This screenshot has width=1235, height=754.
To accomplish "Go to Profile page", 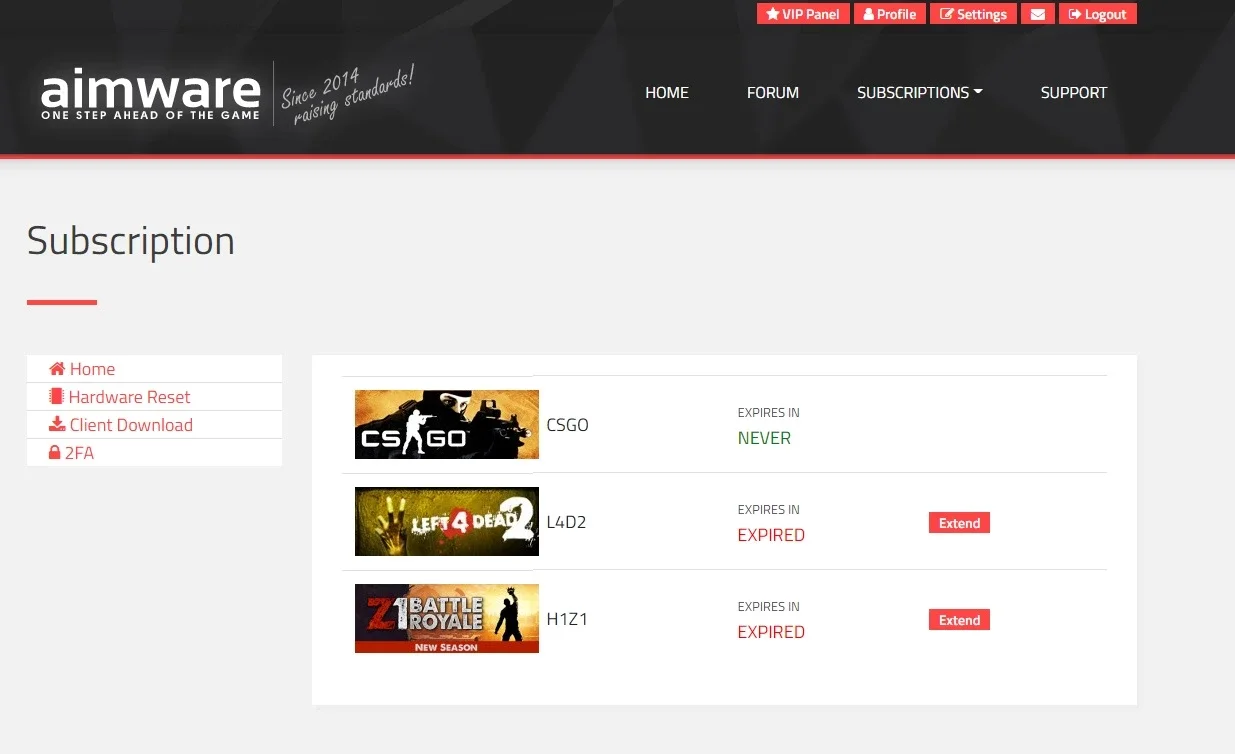I will click(x=890, y=14).
